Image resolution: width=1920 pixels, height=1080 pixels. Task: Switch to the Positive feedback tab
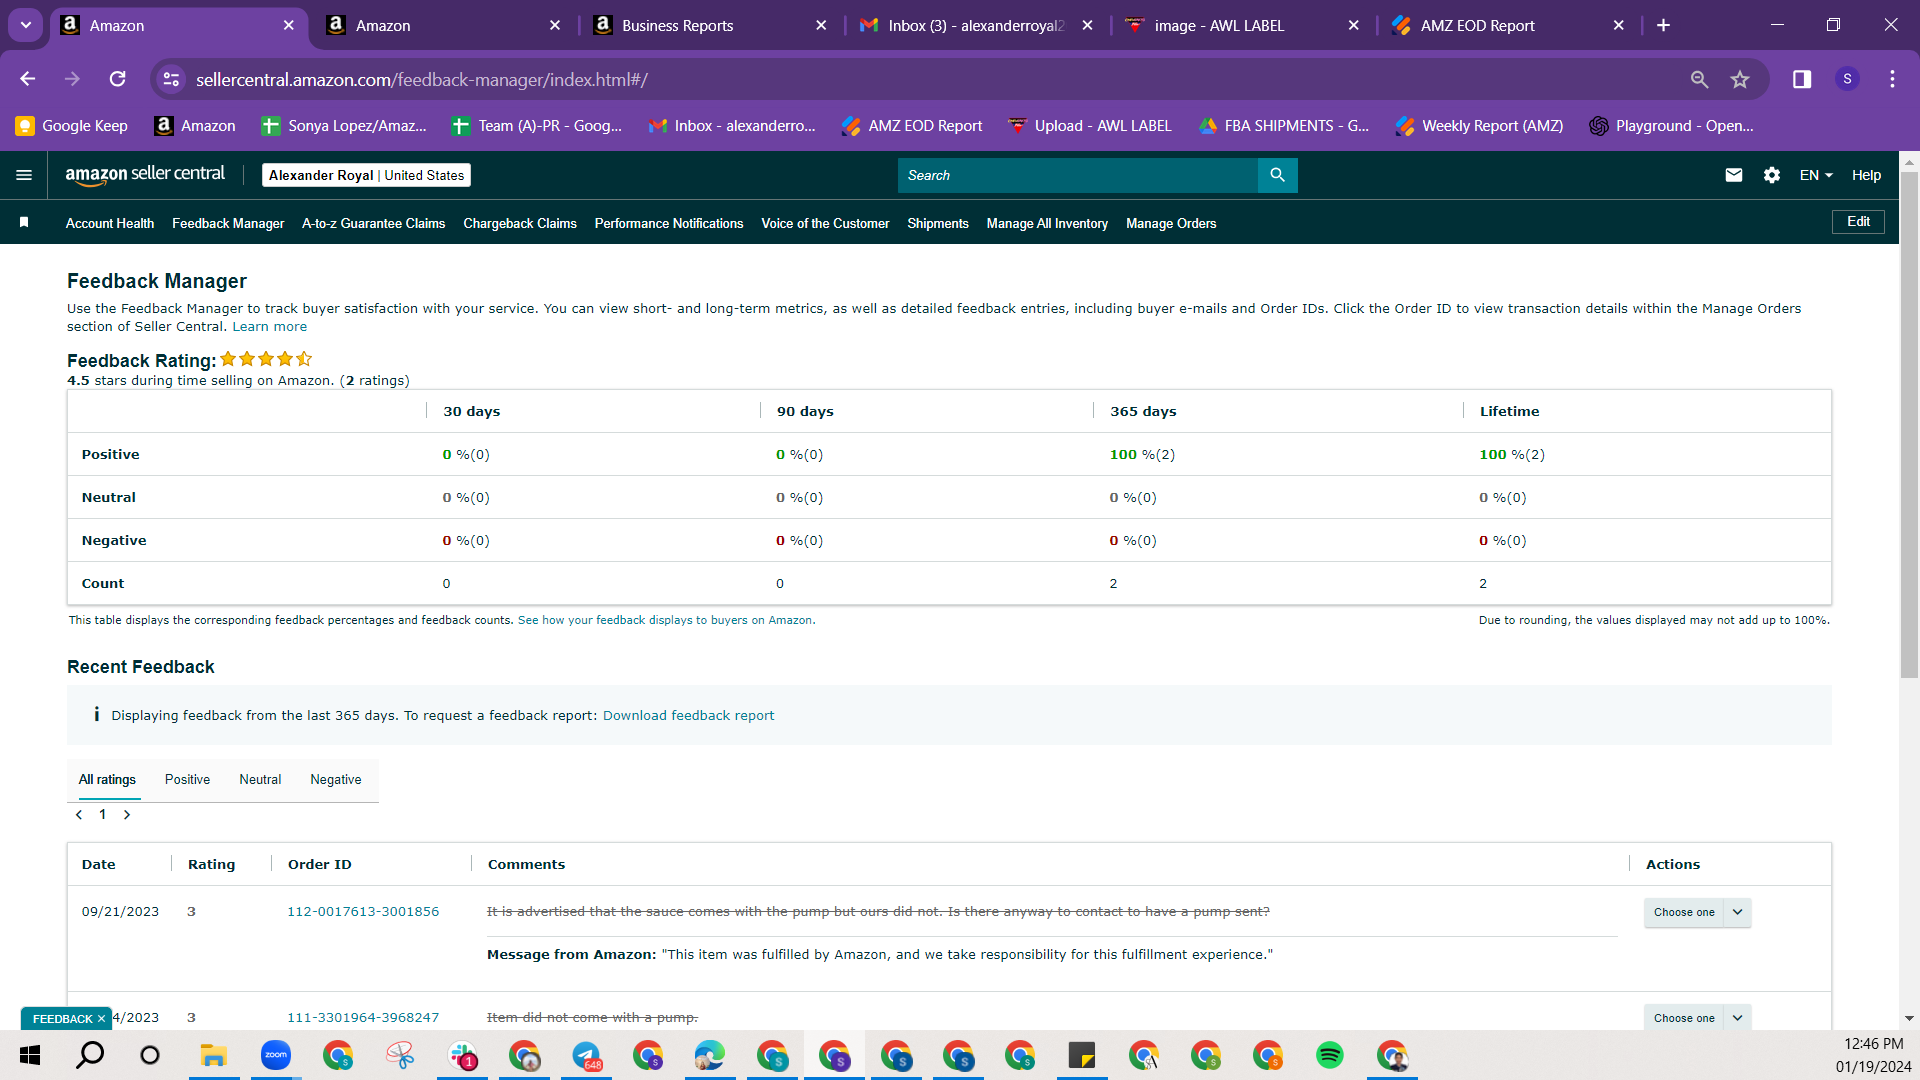[x=187, y=780]
